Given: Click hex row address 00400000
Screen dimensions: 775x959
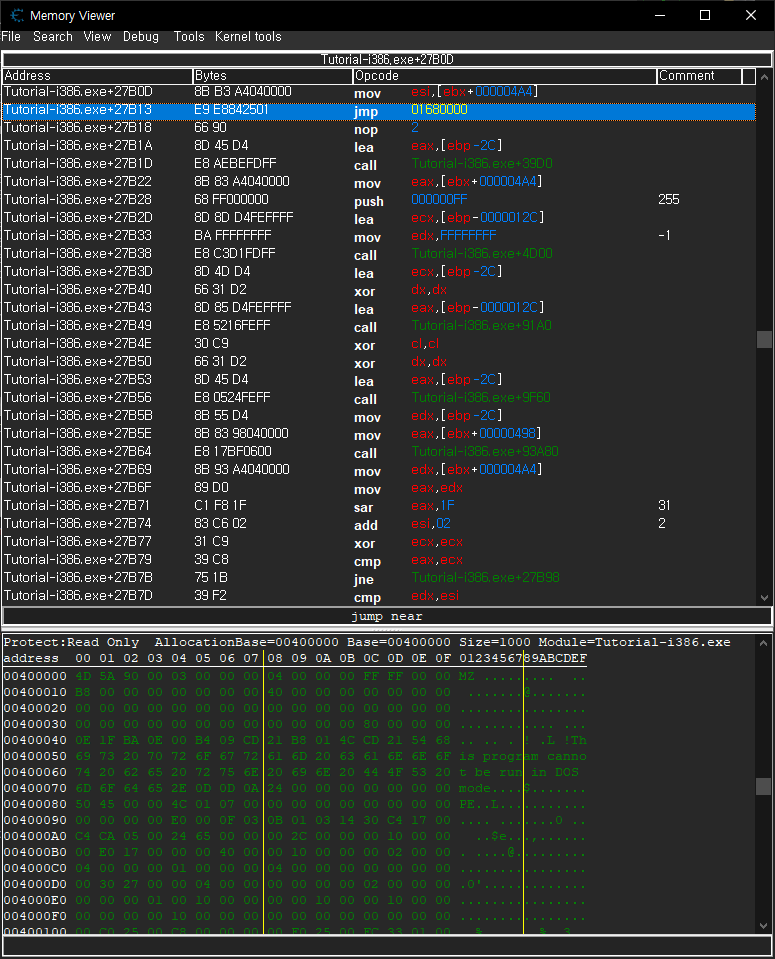Looking at the screenshot, I should click(35, 676).
